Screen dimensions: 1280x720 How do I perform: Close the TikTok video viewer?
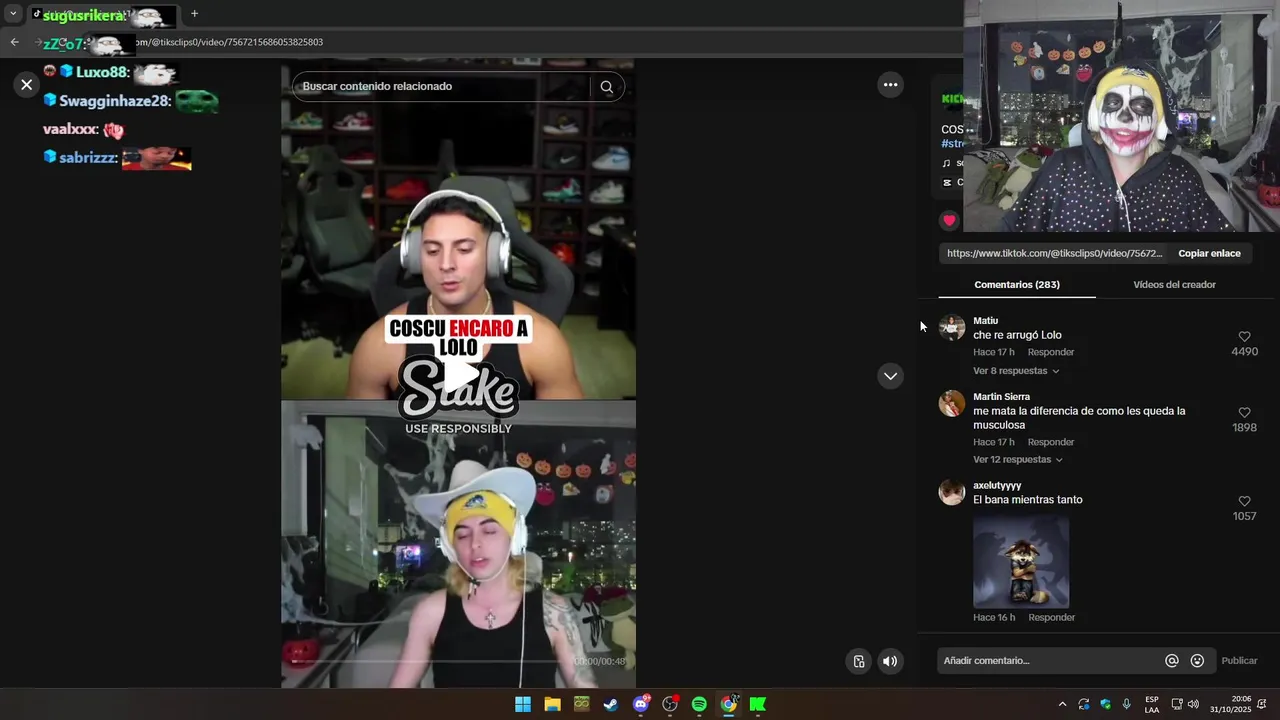27,85
